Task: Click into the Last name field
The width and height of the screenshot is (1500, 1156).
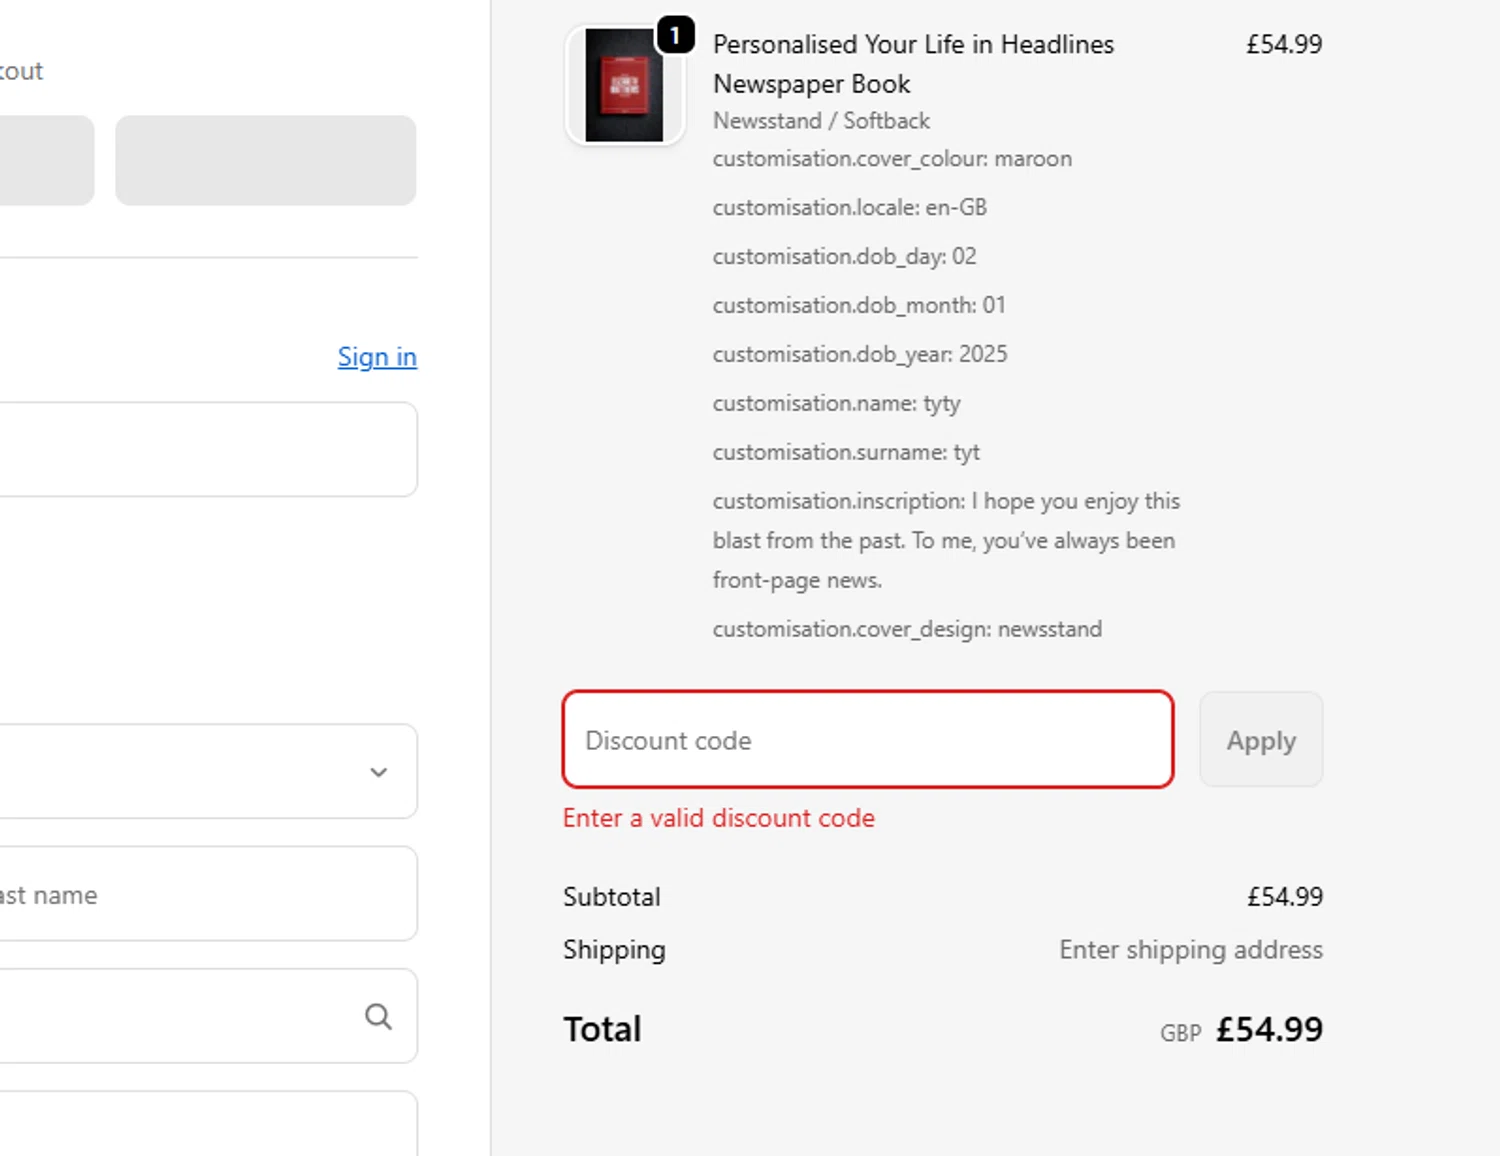Action: 200,894
